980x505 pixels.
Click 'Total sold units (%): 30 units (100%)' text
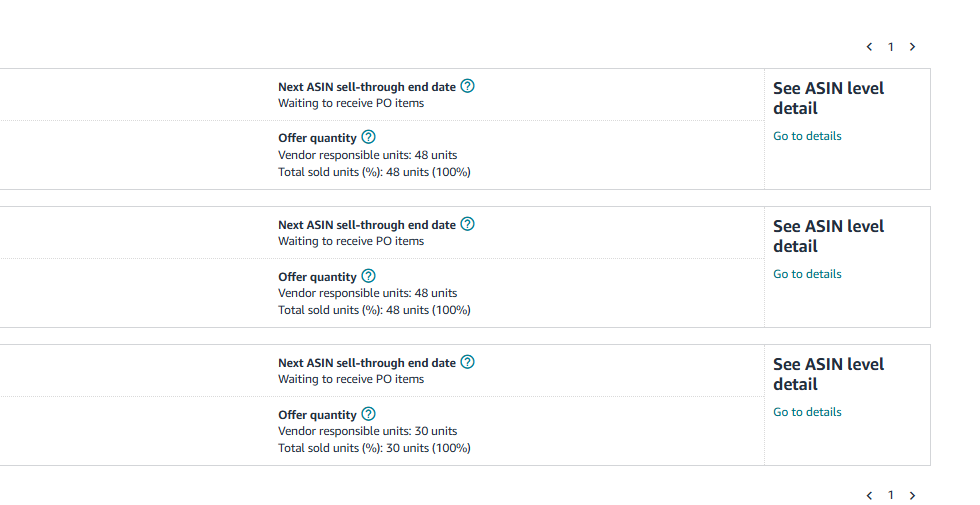374,448
